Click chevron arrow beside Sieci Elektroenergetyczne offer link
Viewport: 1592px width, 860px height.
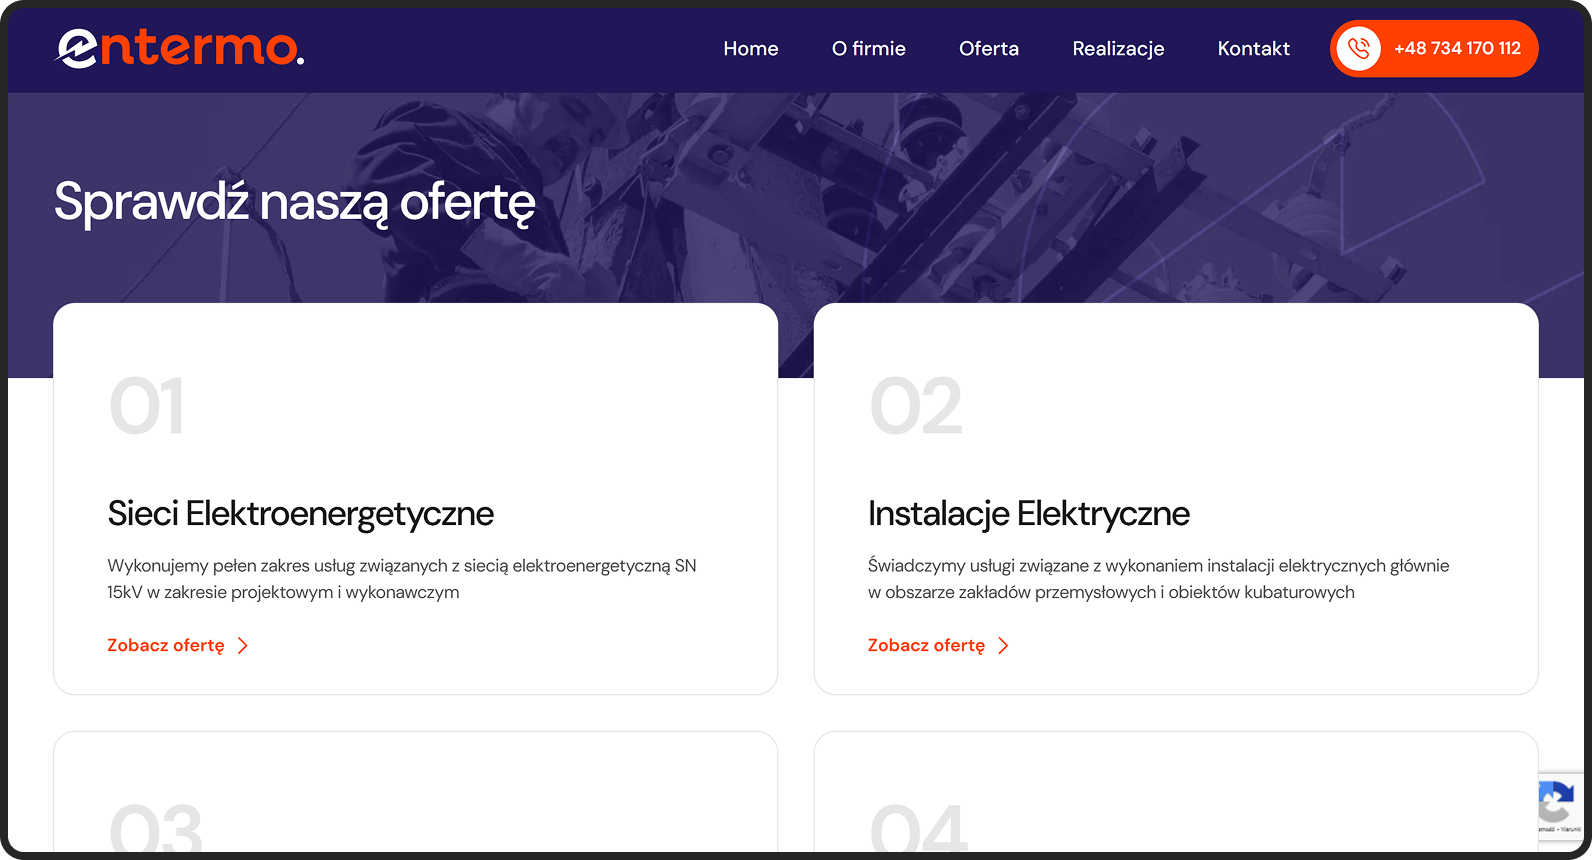point(242,646)
